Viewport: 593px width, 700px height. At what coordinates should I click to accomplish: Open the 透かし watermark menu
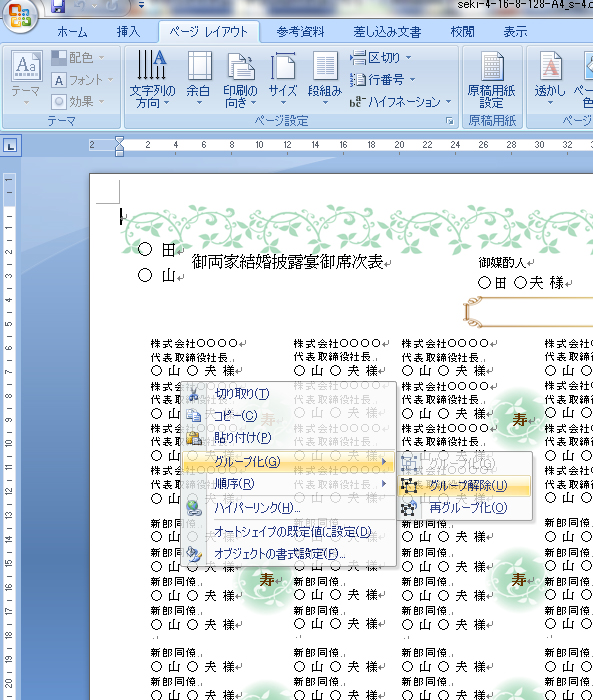(x=550, y=79)
